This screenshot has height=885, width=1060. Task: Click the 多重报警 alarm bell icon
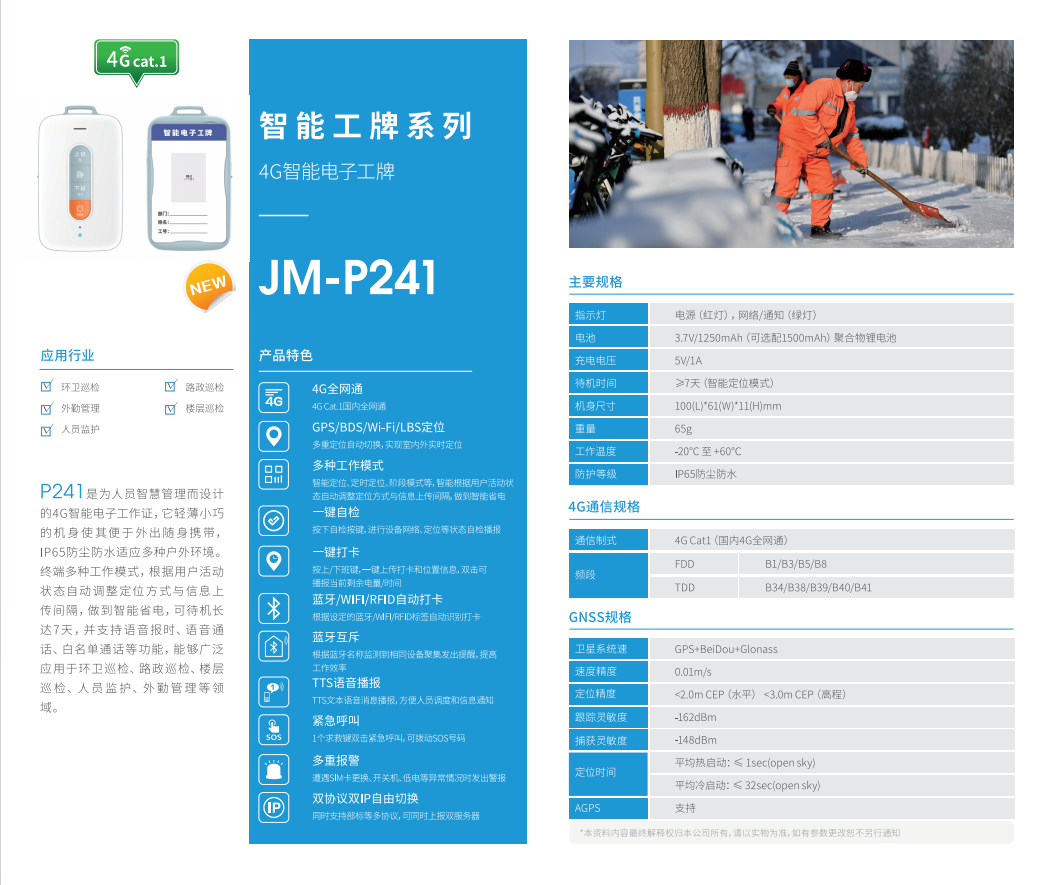click(x=274, y=769)
